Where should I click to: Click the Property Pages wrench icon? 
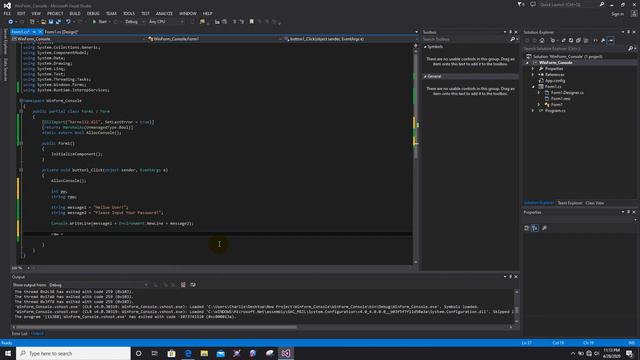[x=544, y=228]
